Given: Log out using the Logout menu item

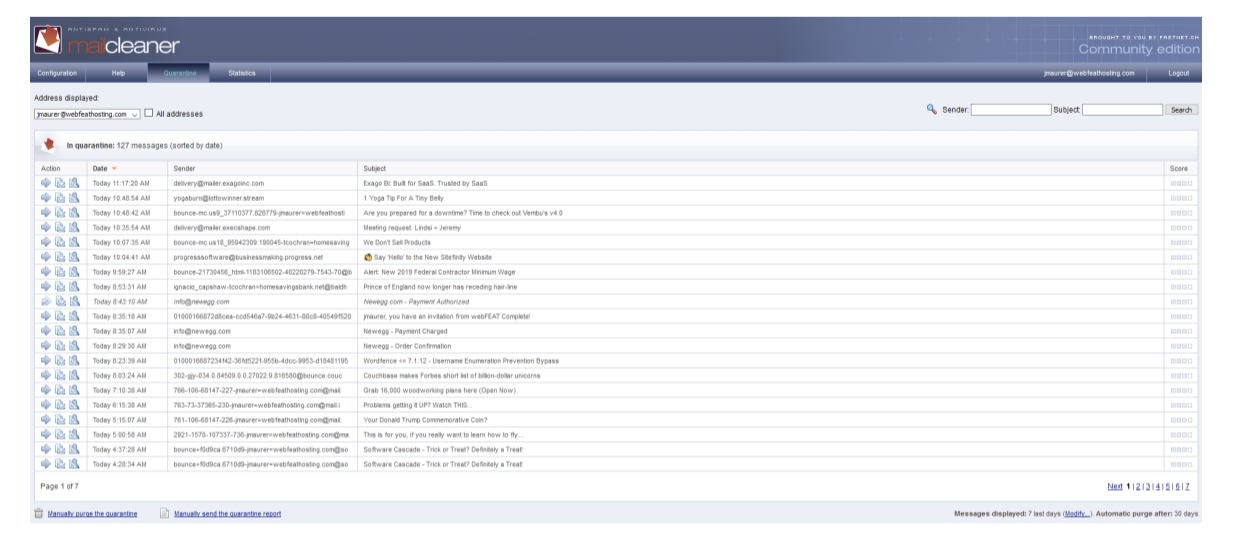Looking at the screenshot, I should point(1179,73).
